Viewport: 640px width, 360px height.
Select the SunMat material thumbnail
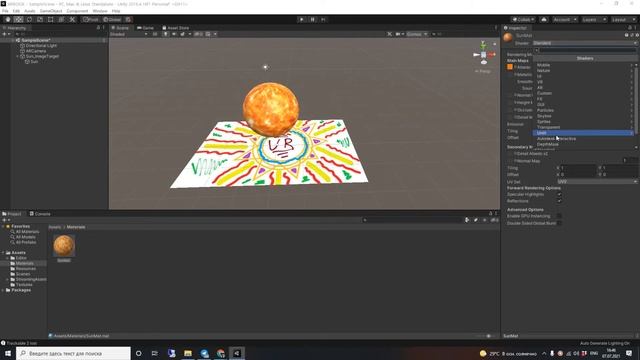click(x=64, y=246)
